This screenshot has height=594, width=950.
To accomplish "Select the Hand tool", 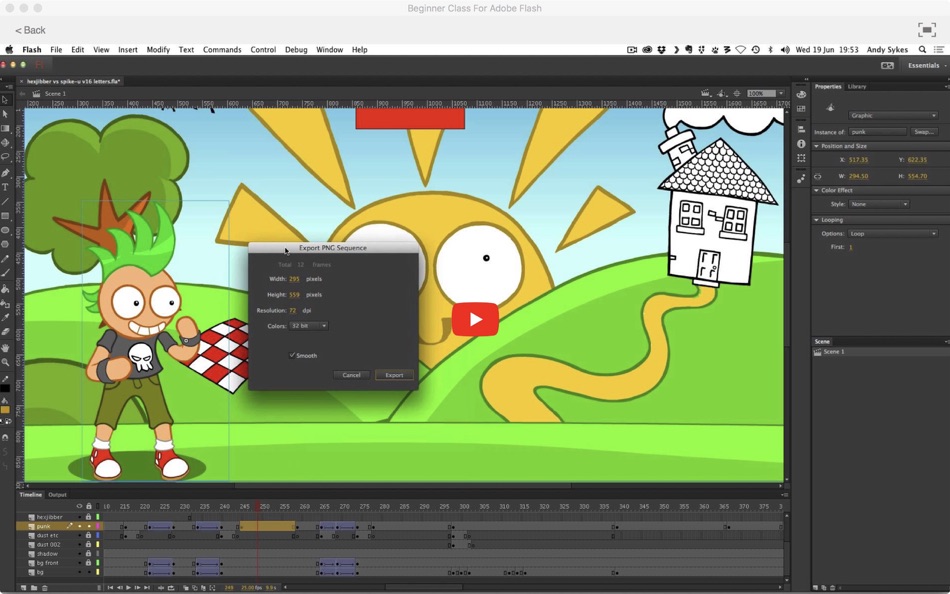I will [5, 348].
